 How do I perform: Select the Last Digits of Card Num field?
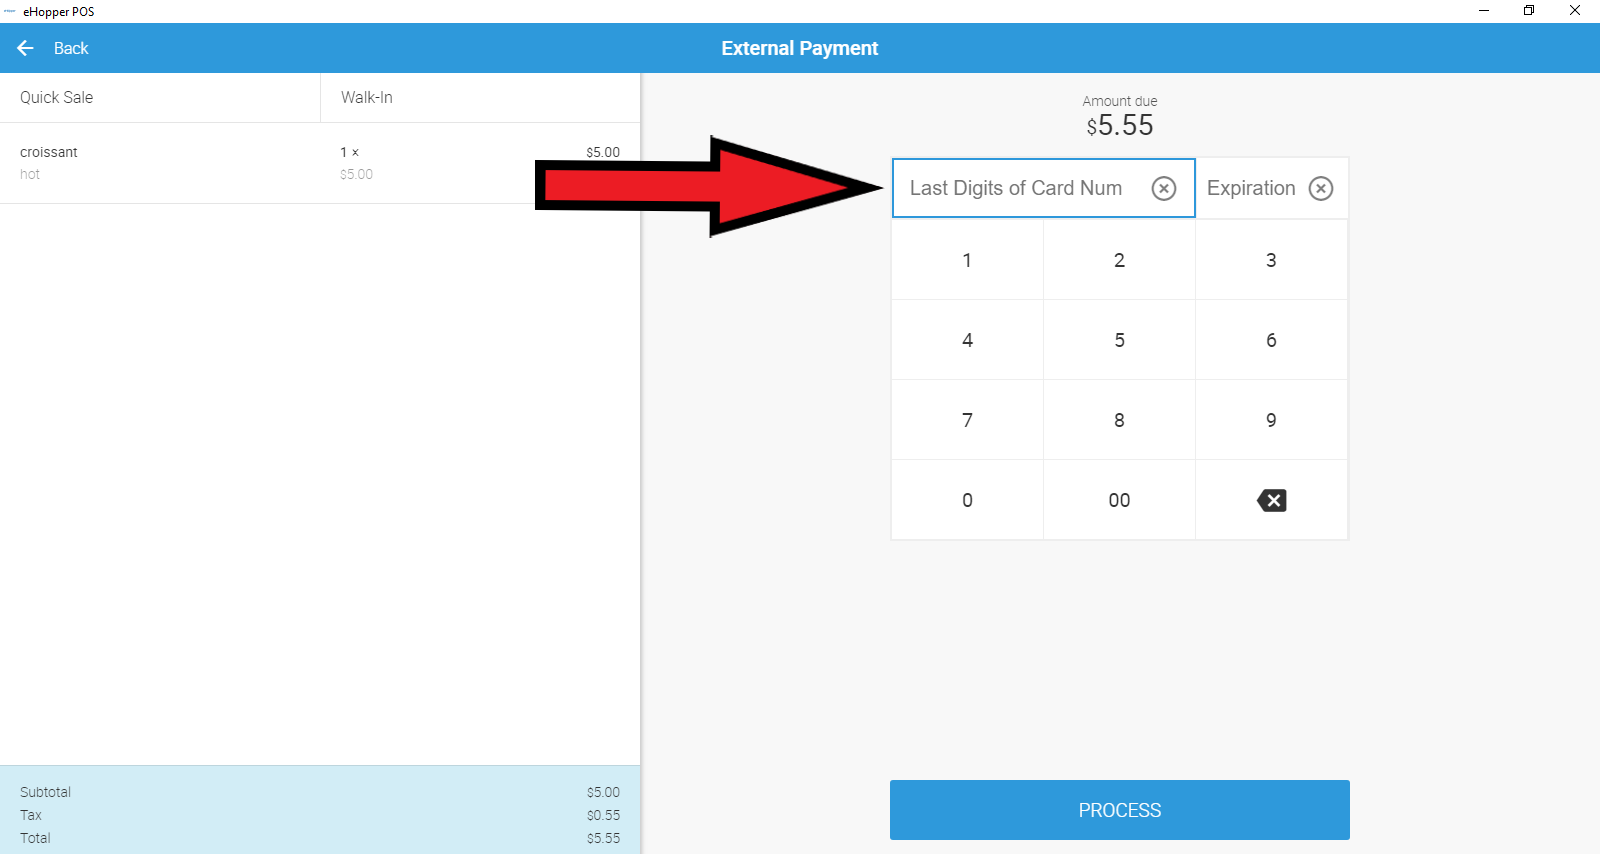click(x=1044, y=188)
